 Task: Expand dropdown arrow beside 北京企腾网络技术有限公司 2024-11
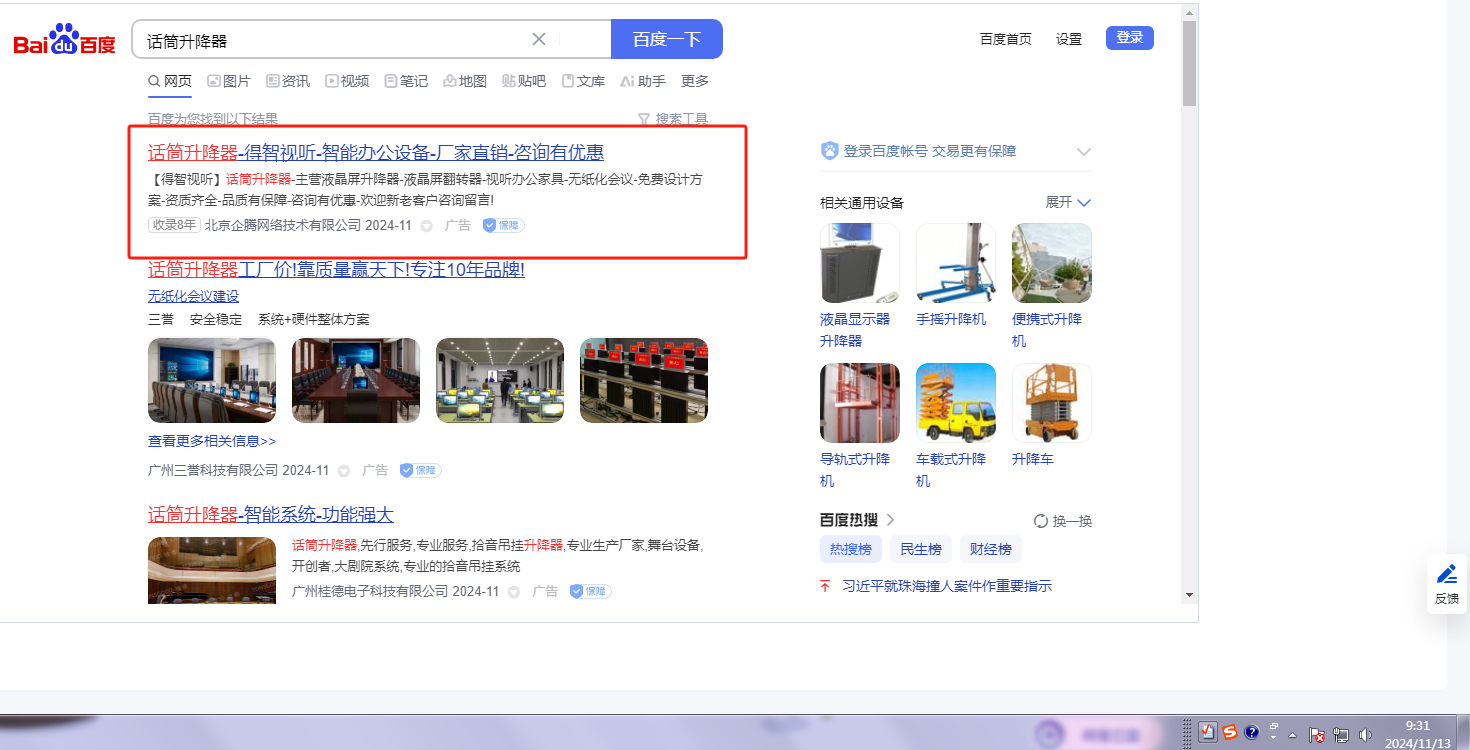427,226
